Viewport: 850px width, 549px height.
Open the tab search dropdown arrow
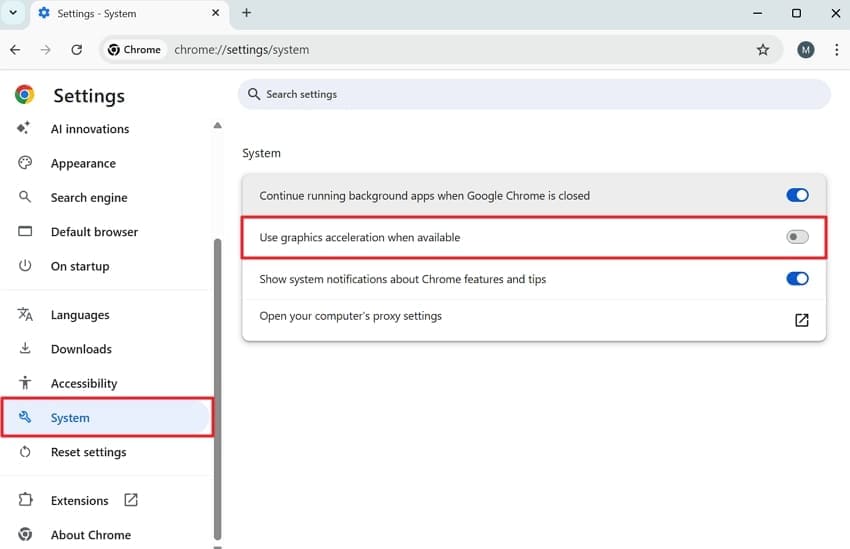[x=13, y=12]
